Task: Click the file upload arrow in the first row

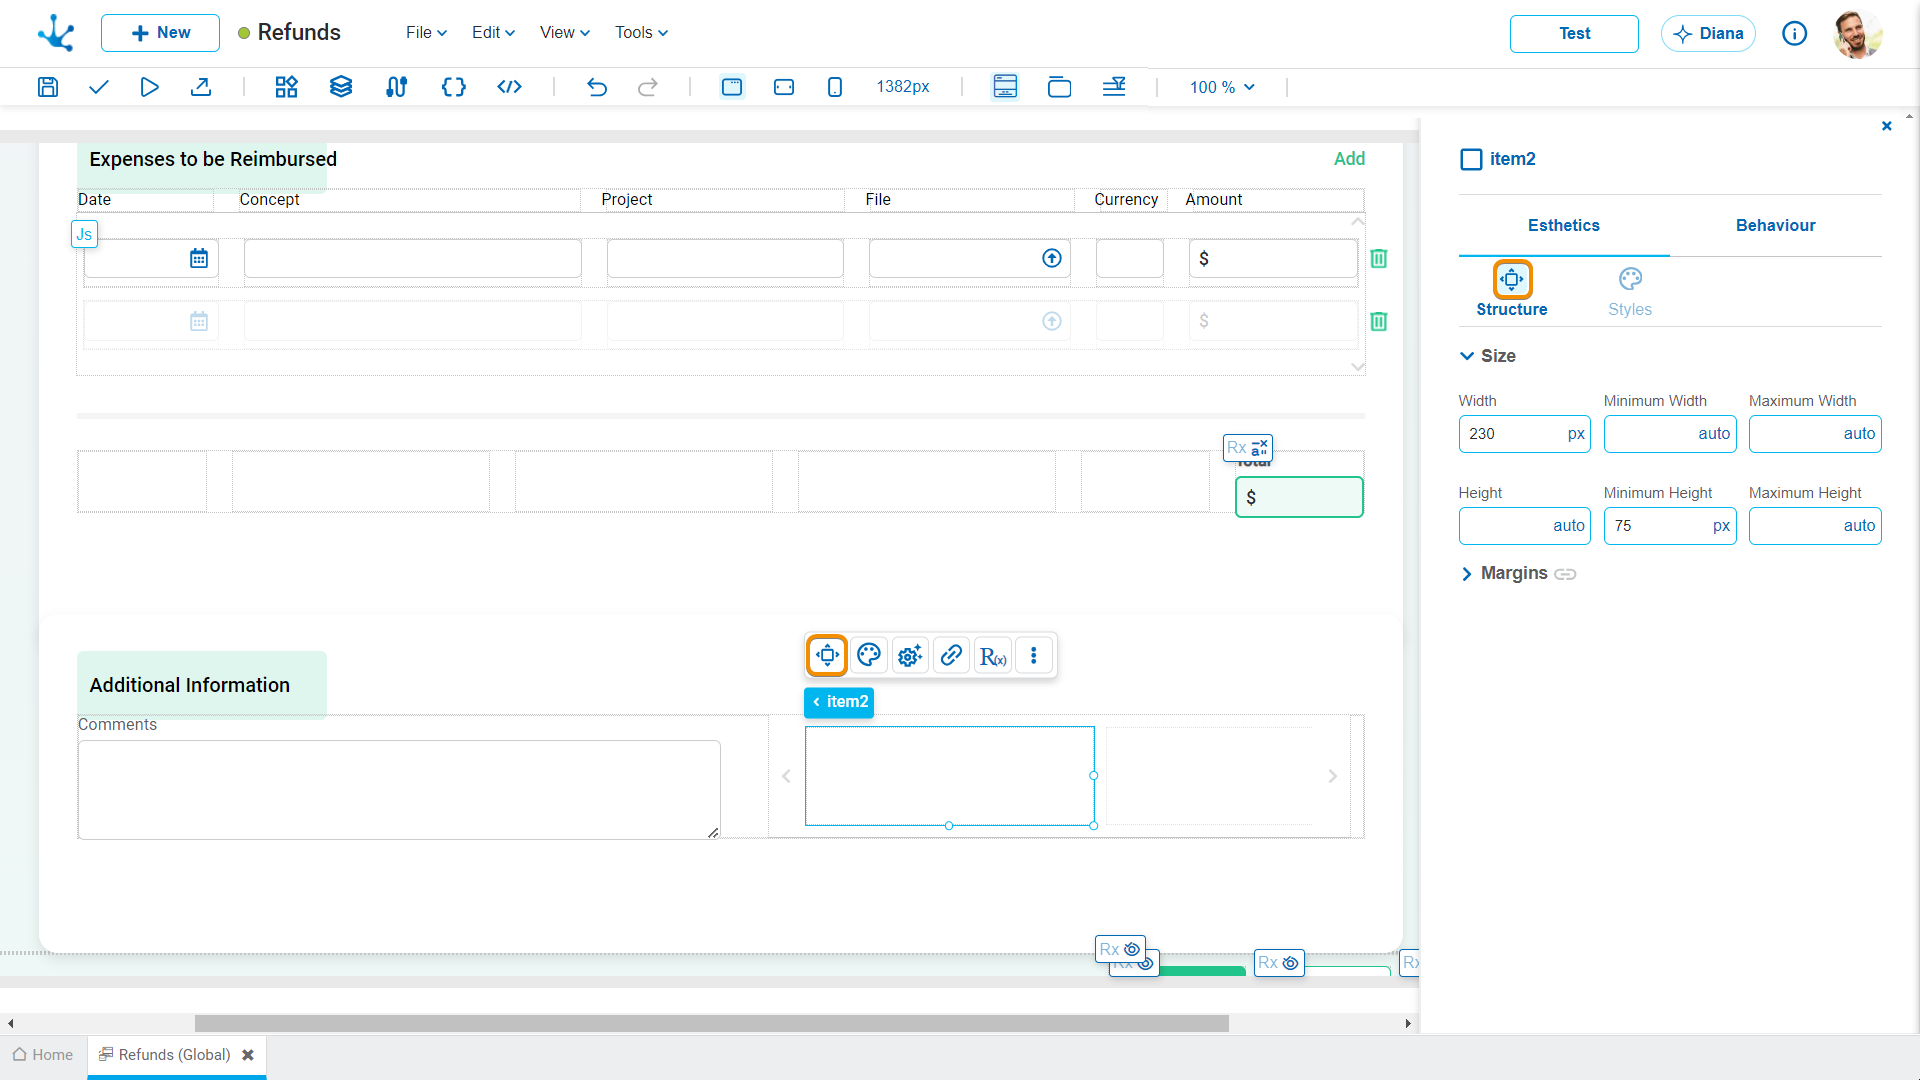Action: 1052,258
